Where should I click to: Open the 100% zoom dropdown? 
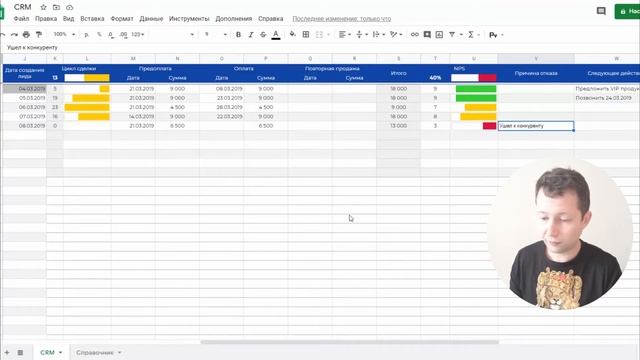[x=64, y=35]
